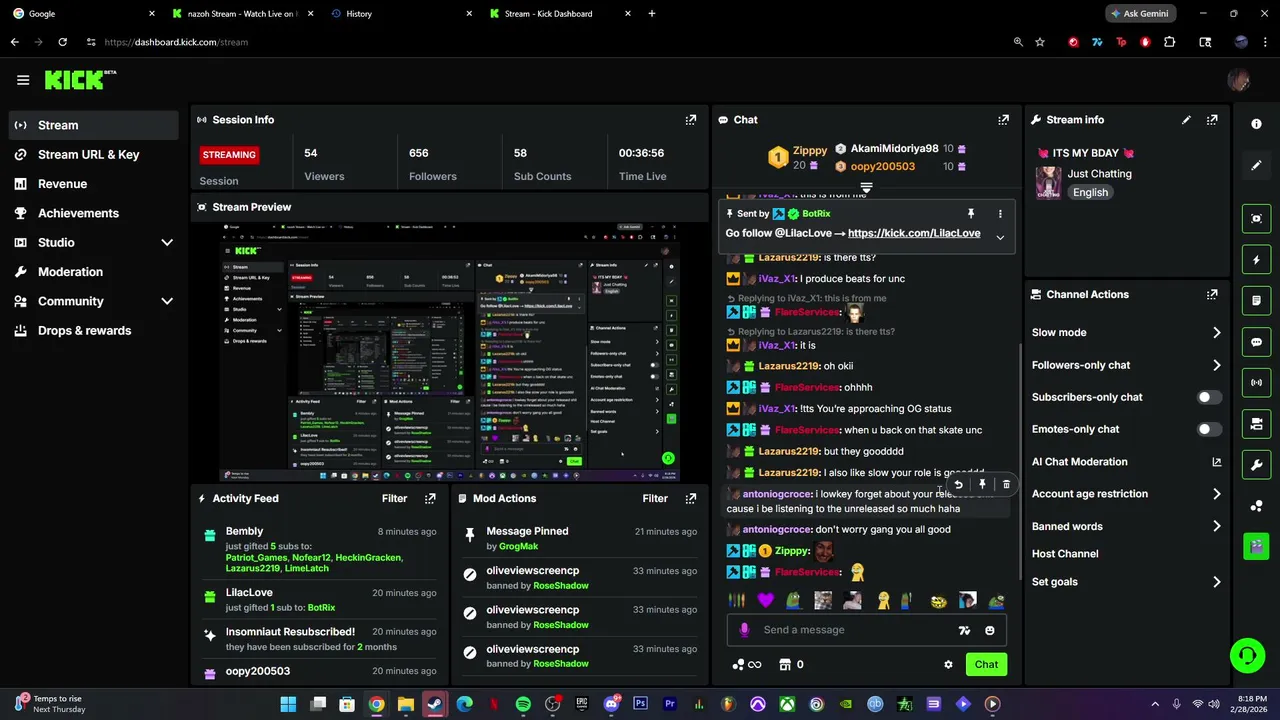Open Drops & rewards page
1280x720 pixels.
click(x=94, y=331)
